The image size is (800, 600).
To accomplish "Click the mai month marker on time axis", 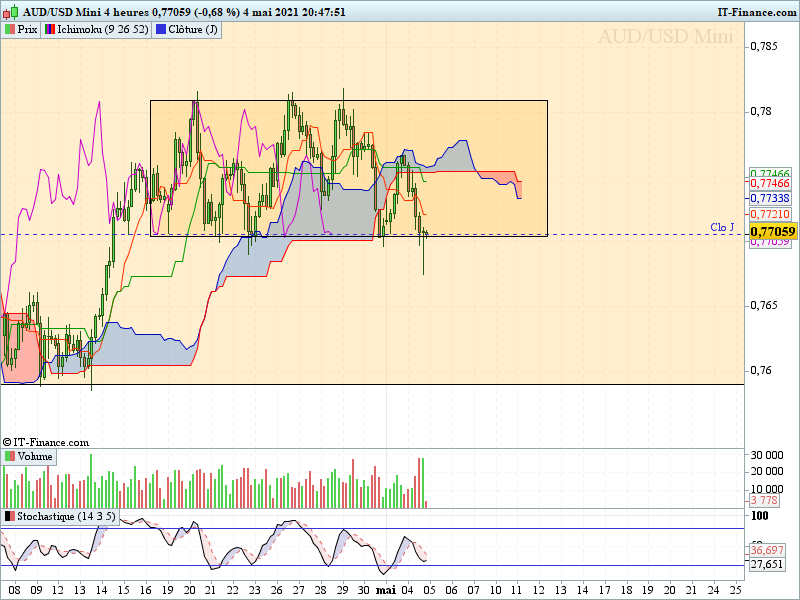I will 386,590.
